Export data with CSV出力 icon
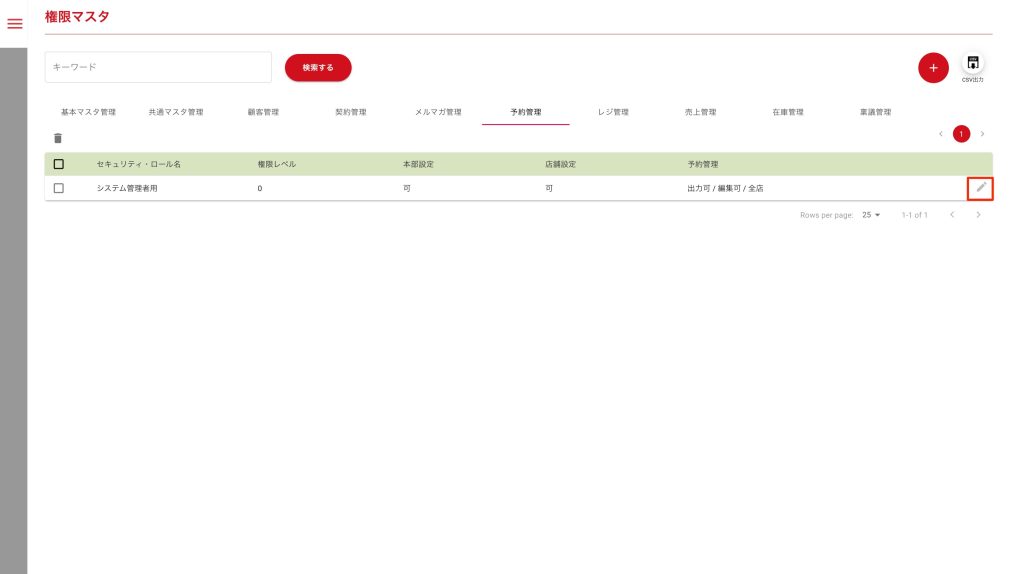1024x574 pixels. click(x=972, y=64)
